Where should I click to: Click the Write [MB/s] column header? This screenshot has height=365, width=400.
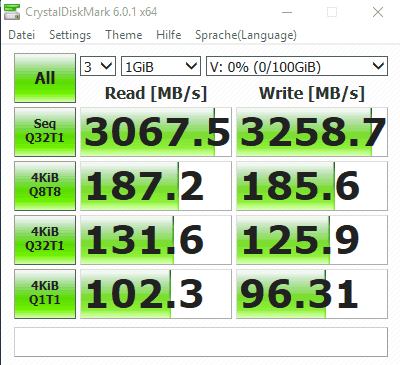pos(312,93)
